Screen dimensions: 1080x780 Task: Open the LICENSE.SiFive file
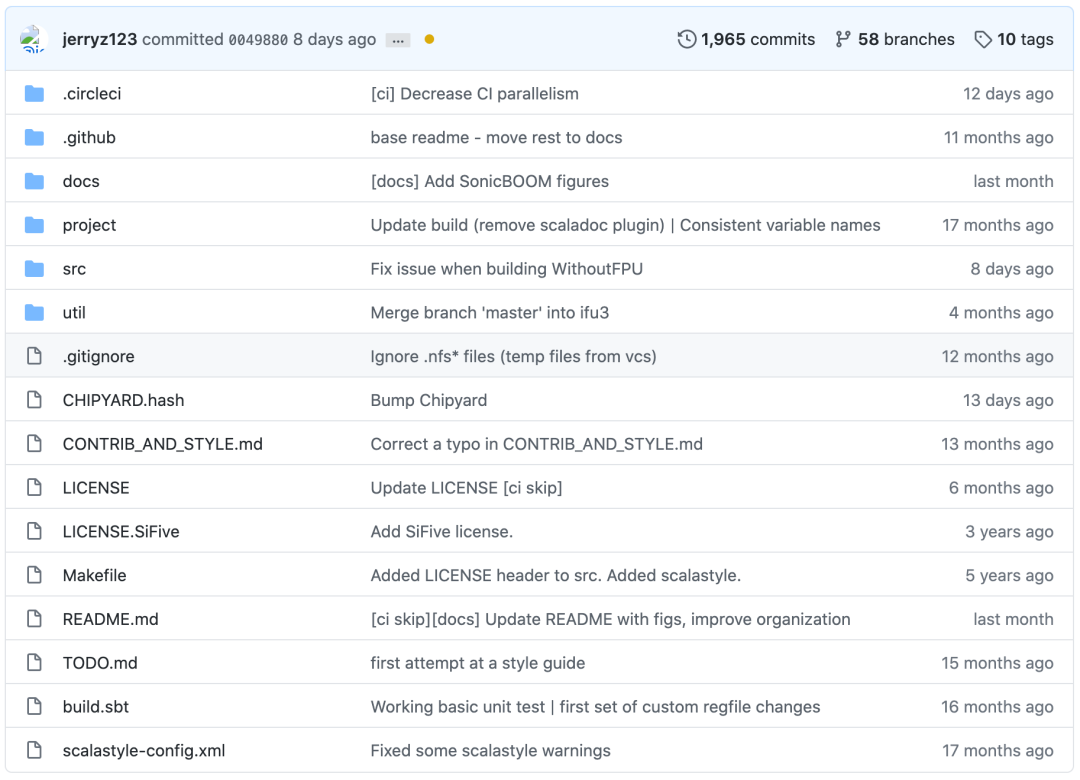(121, 531)
